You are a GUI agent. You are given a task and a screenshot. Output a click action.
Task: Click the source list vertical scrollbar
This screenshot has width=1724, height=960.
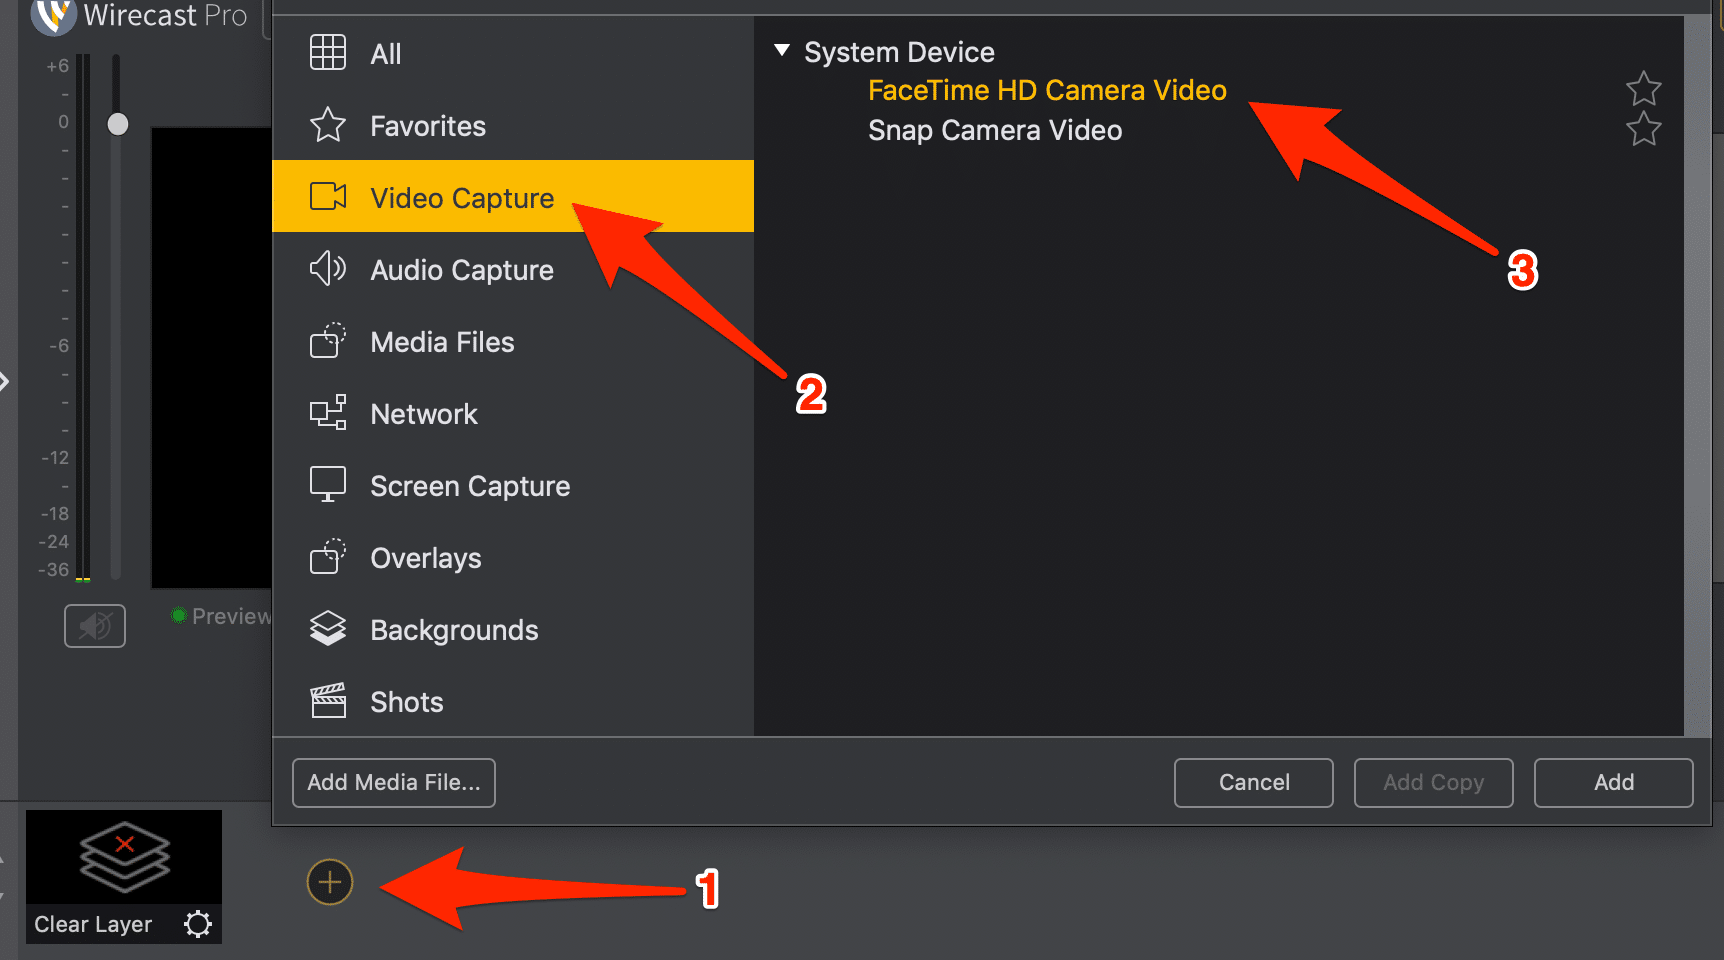tap(1698, 376)
